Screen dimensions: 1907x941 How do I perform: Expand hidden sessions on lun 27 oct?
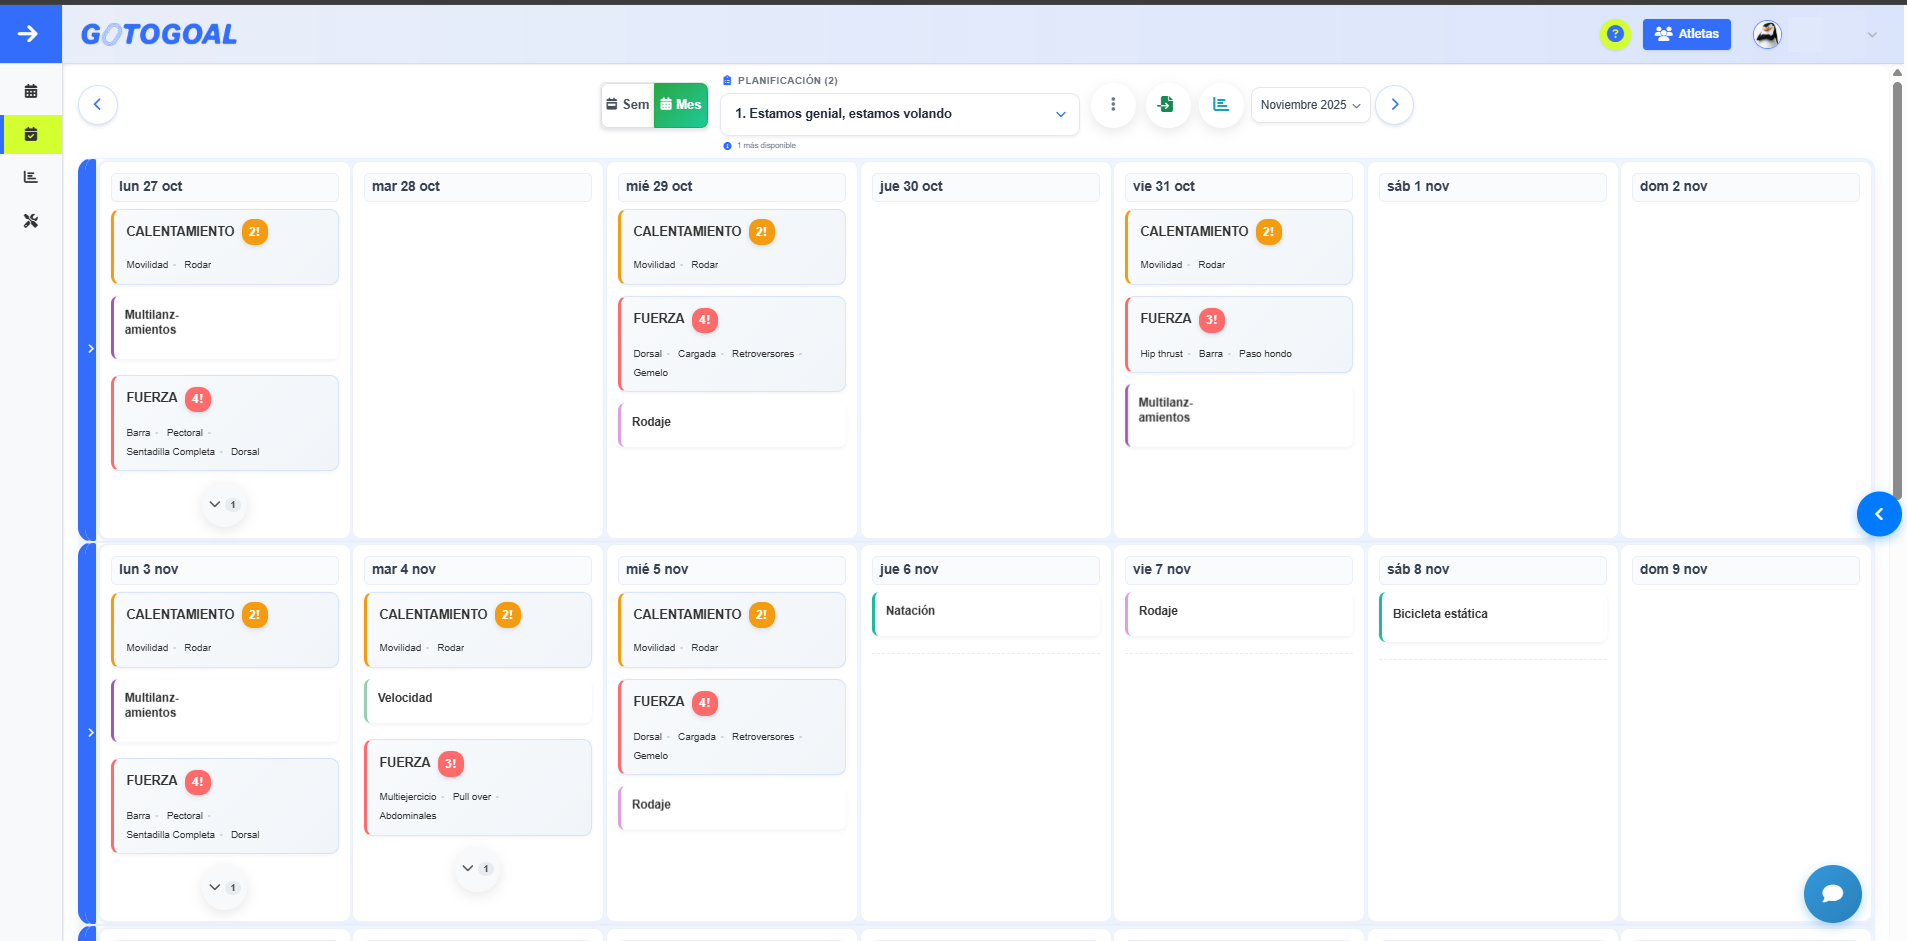(x=223, y=505)
